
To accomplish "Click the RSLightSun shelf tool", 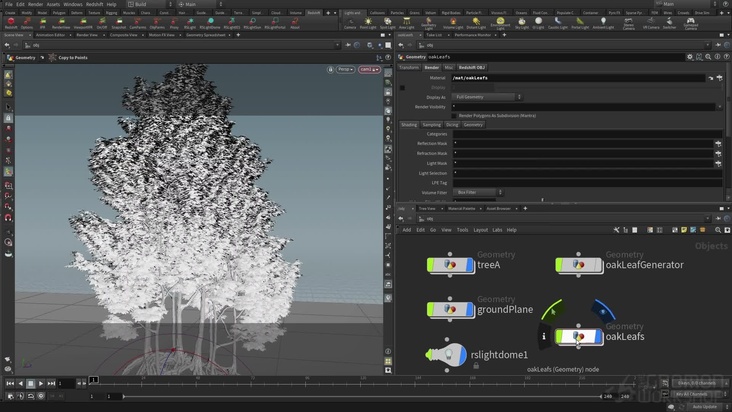I will tap(252, 23).
